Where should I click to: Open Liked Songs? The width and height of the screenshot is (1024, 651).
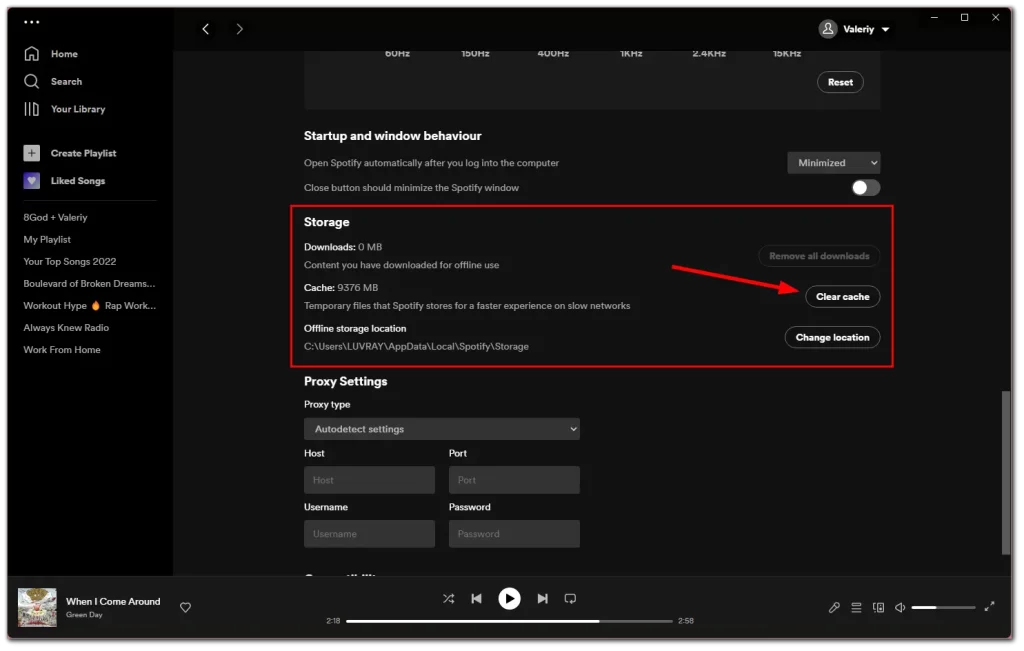pos(78,181)
